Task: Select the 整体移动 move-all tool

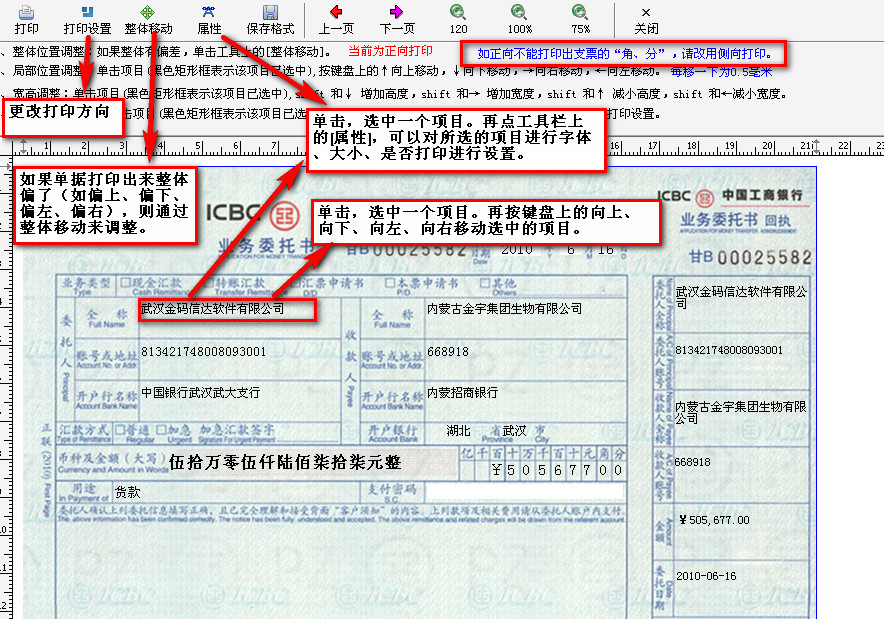Action: 148,20
